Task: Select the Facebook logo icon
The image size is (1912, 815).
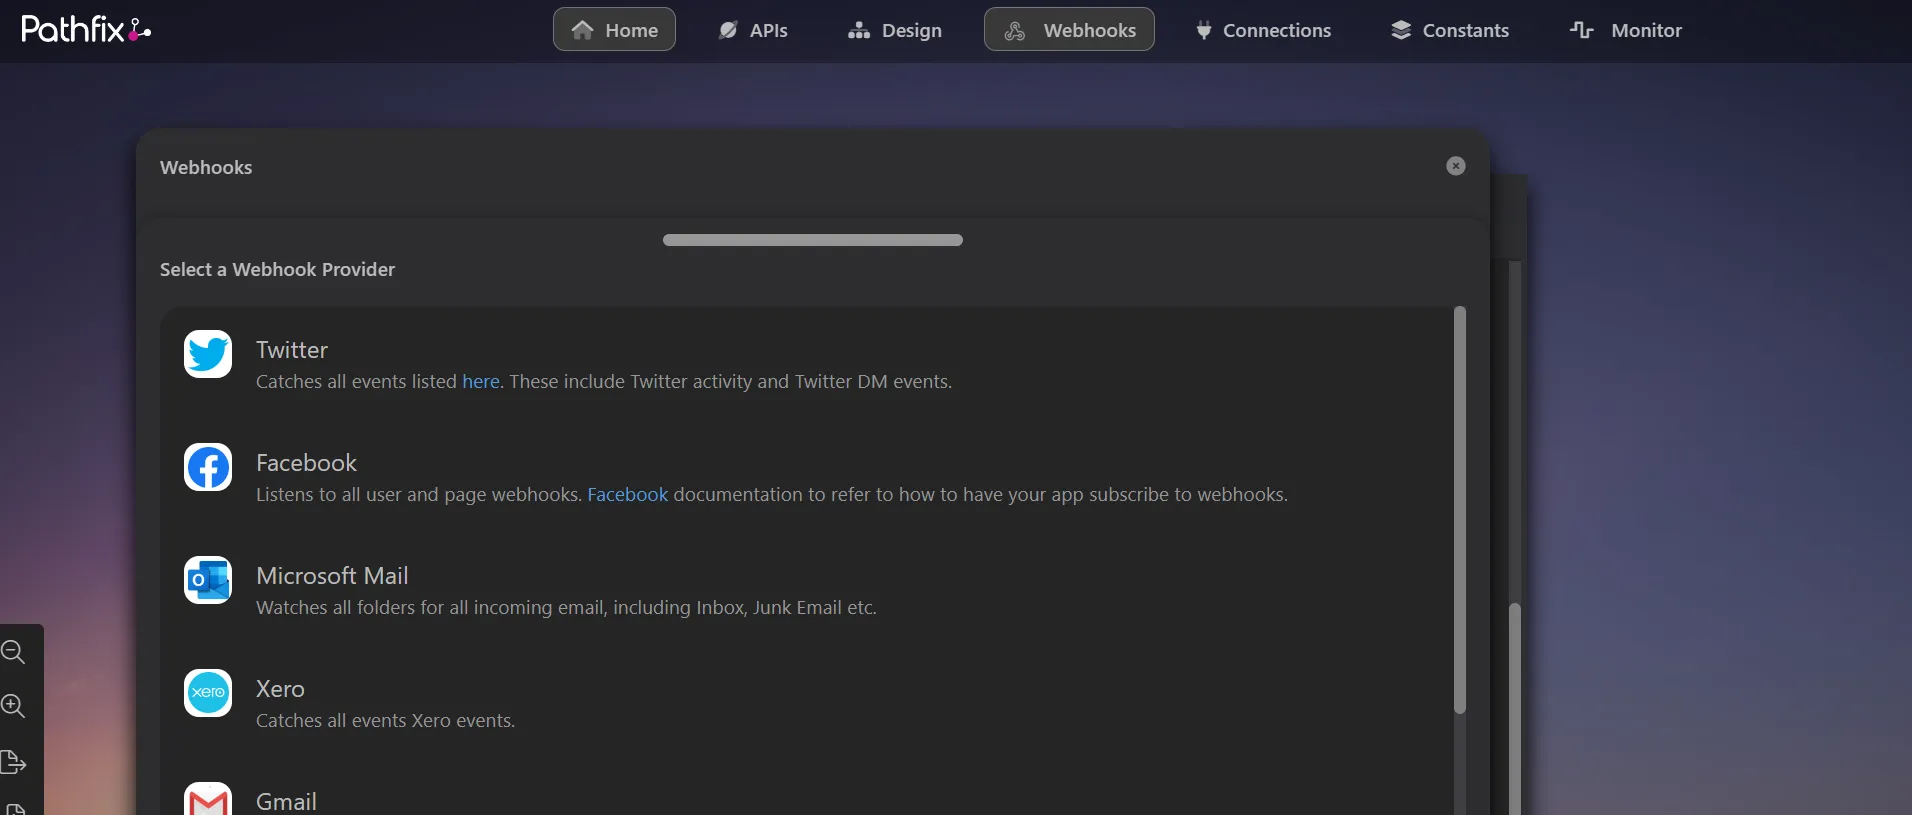Action: point(208,467)
